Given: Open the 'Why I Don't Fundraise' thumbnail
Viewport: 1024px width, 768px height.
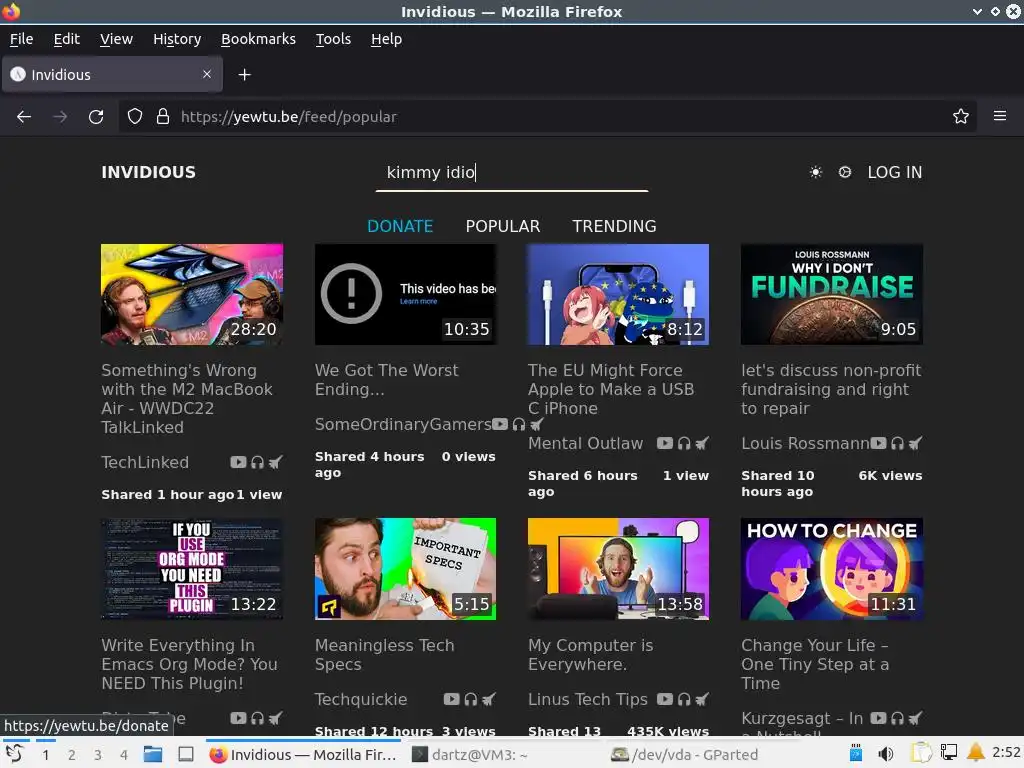Looking at the screenshot, I should pos(832,295).
